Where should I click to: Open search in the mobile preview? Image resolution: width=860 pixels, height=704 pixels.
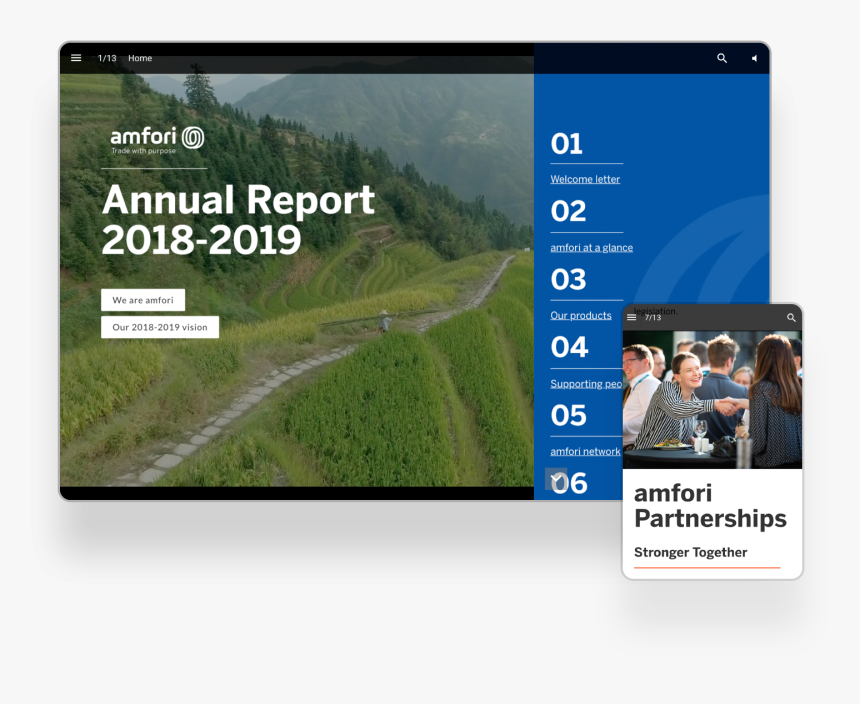tap(791, 317)
